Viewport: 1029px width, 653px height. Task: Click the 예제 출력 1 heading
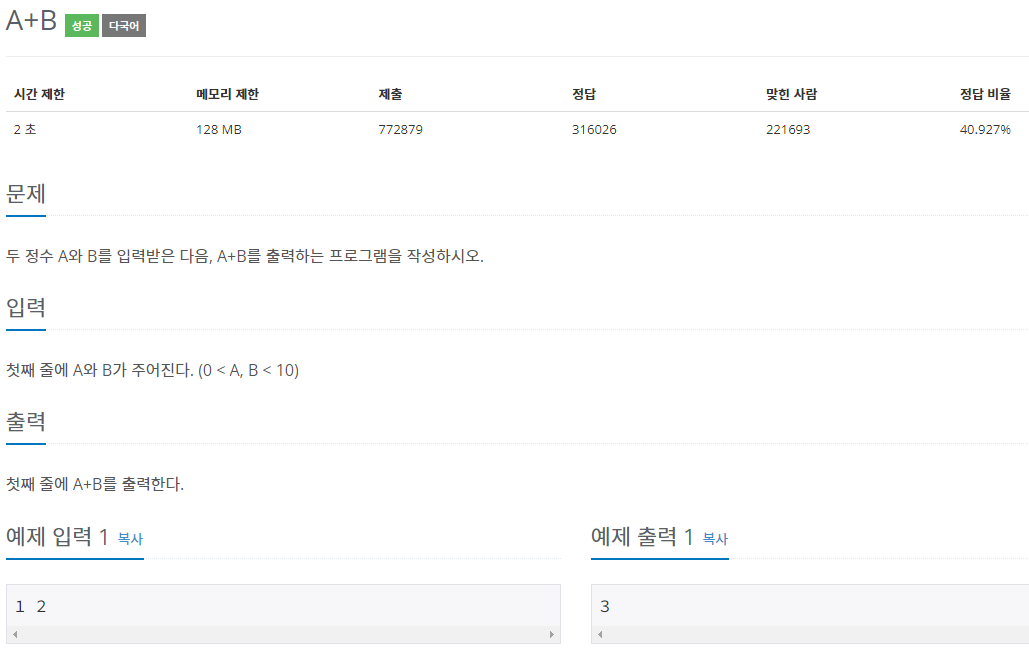click(642, 537)
